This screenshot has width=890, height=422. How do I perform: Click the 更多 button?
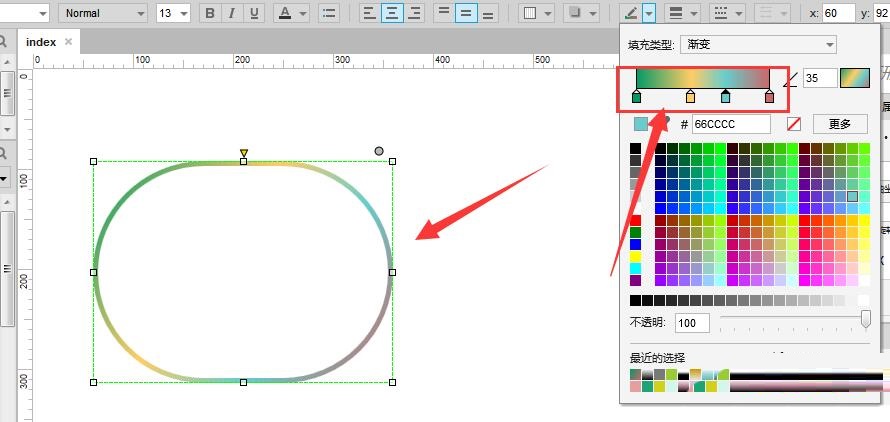click(x=840, y=124)
